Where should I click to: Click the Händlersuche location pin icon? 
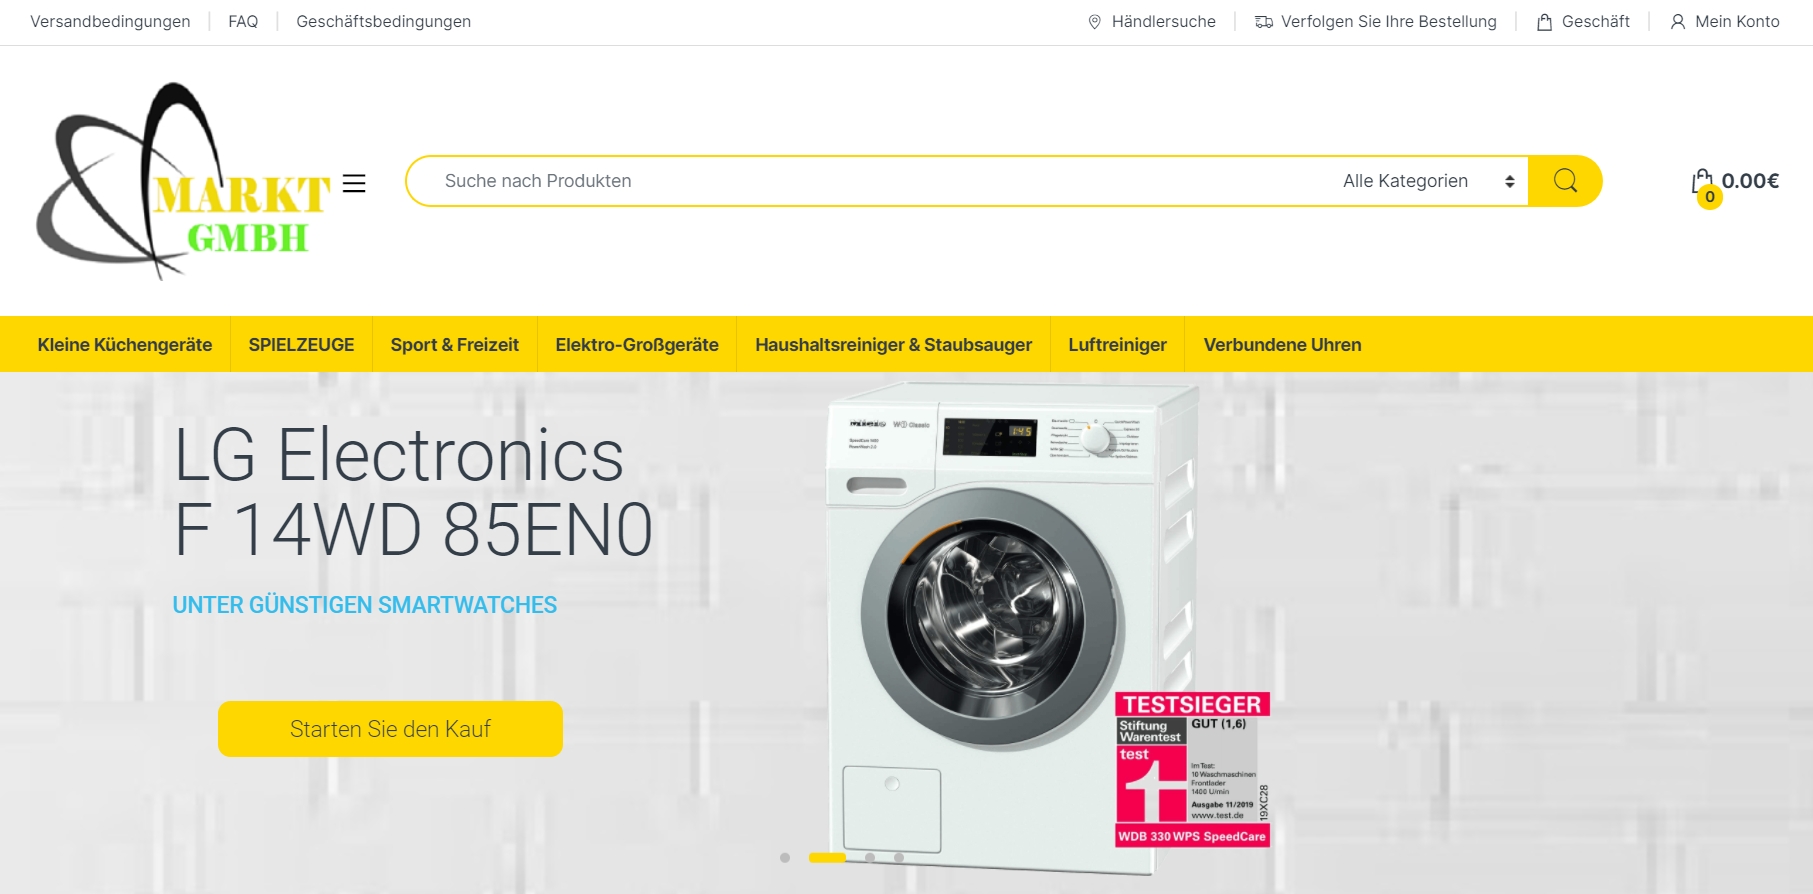(1094, 22)
